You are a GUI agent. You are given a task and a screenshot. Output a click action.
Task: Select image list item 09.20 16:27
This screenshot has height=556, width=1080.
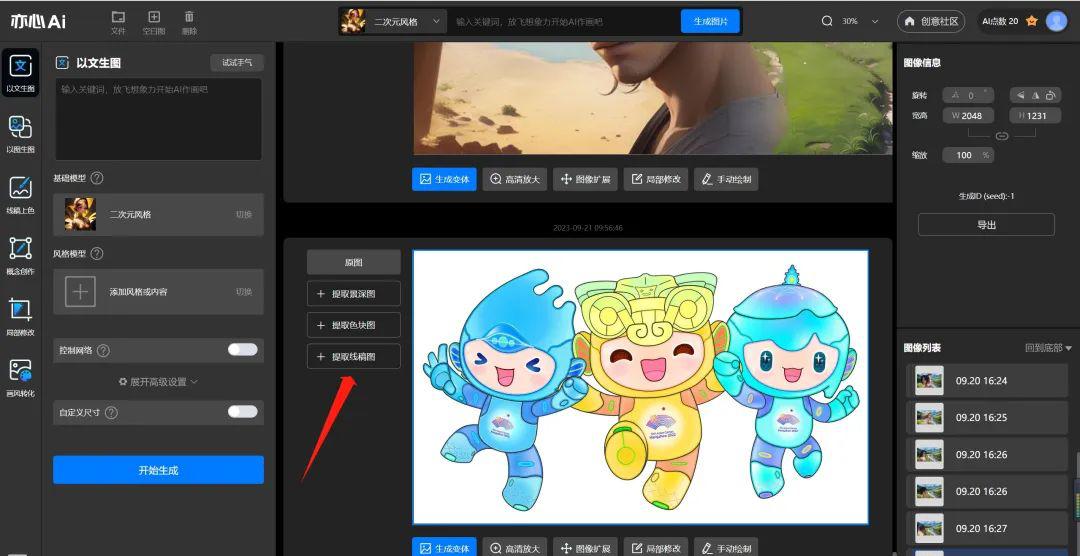tap(986, 528)
